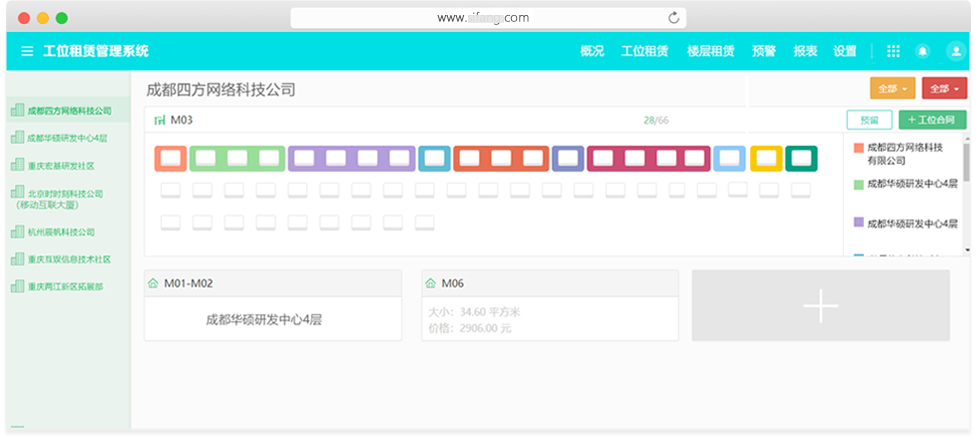Select the yellow-highlighted workstation seat

pyautogui.click(x=766, y=158)
